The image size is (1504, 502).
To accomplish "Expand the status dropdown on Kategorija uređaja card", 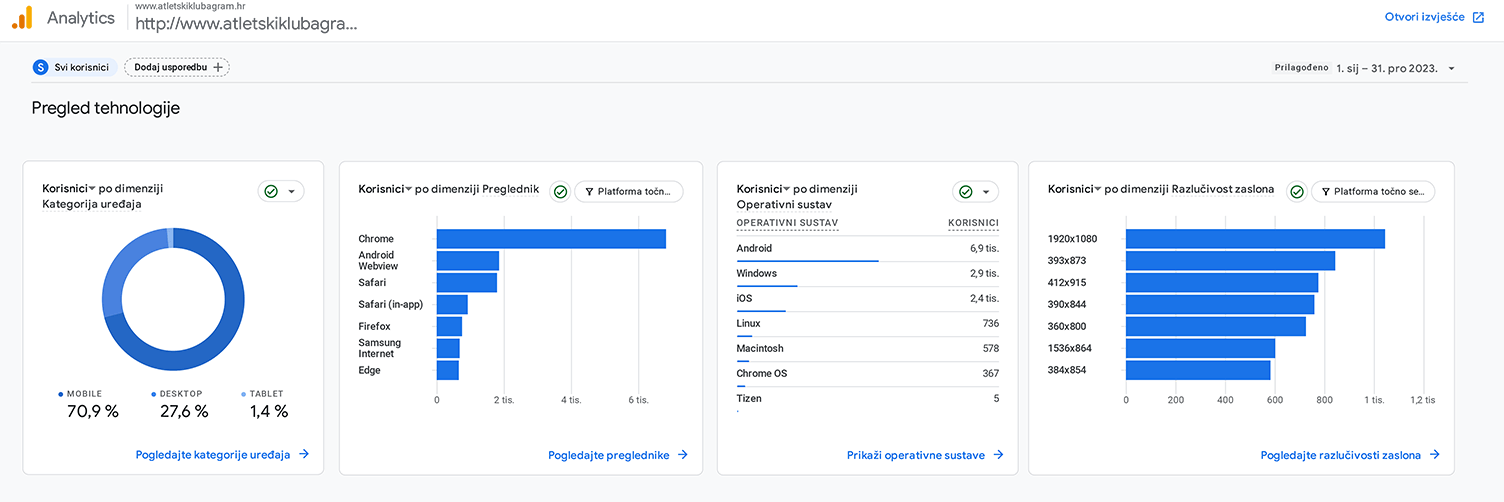I will click(x=291, y=191).
